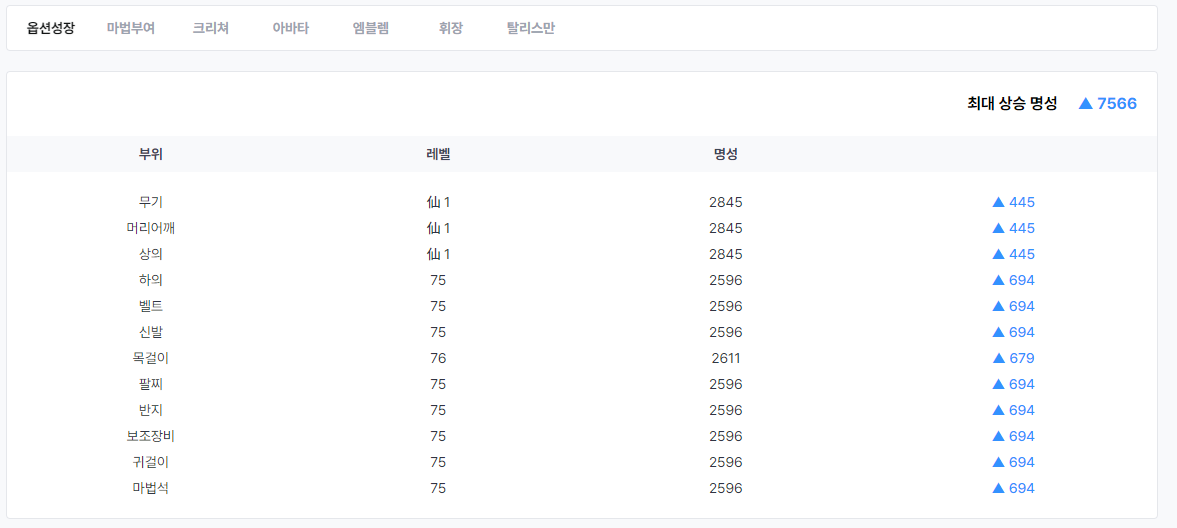Screen dimensions: 1177x528
Task: Click the 부위 column header
Action: (x=151, y=154)
